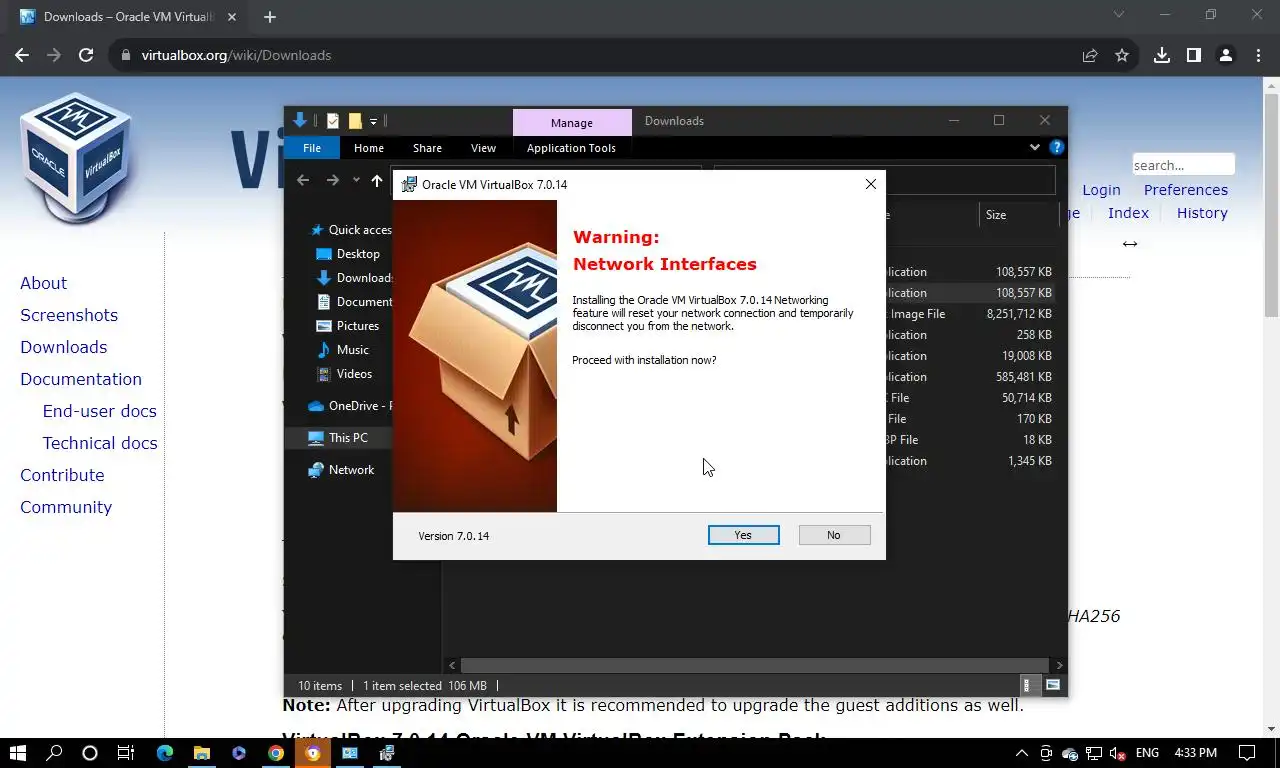Select Network in the navigation pane

click(341, 470)
